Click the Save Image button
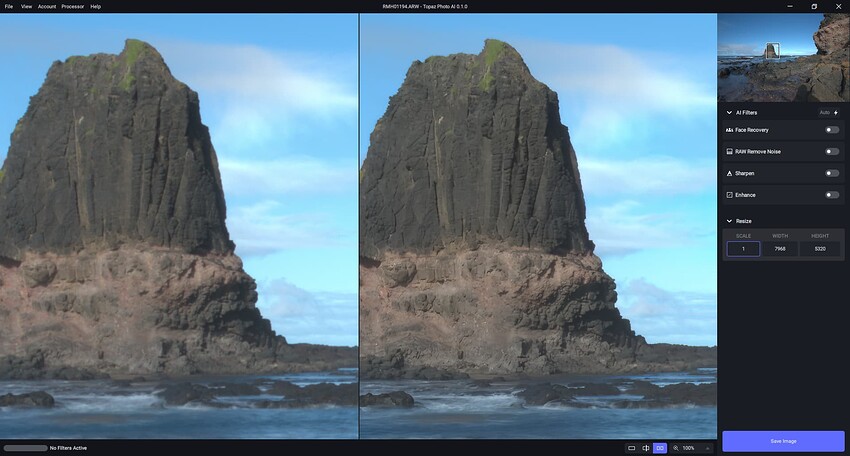The width and height of the screenshot is (850, 456). click(x=783, y=441)
